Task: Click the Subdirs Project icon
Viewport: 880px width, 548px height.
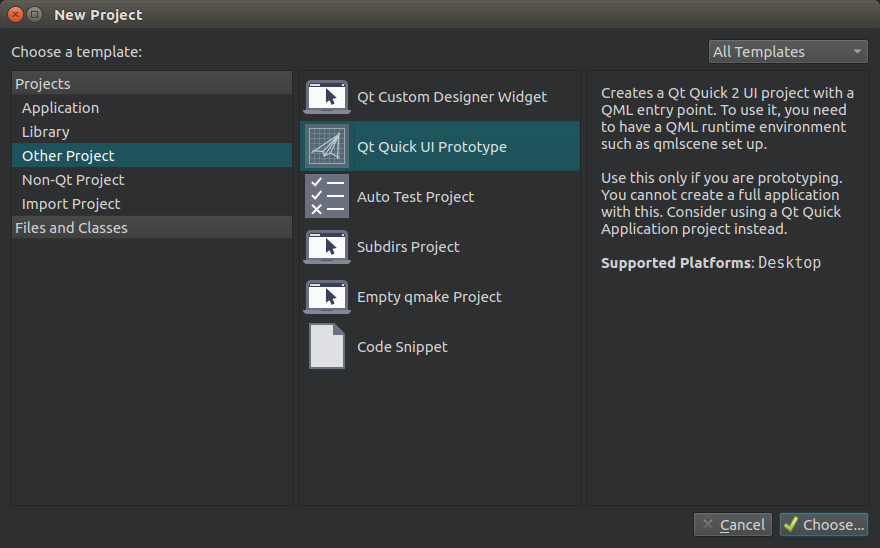Action: 327,246
